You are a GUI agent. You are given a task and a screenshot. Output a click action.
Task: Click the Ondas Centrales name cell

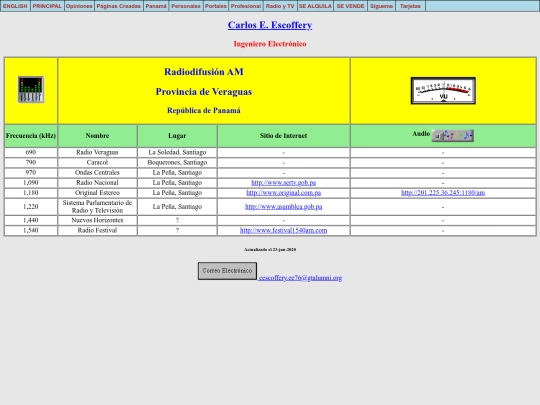click(97, 173)
